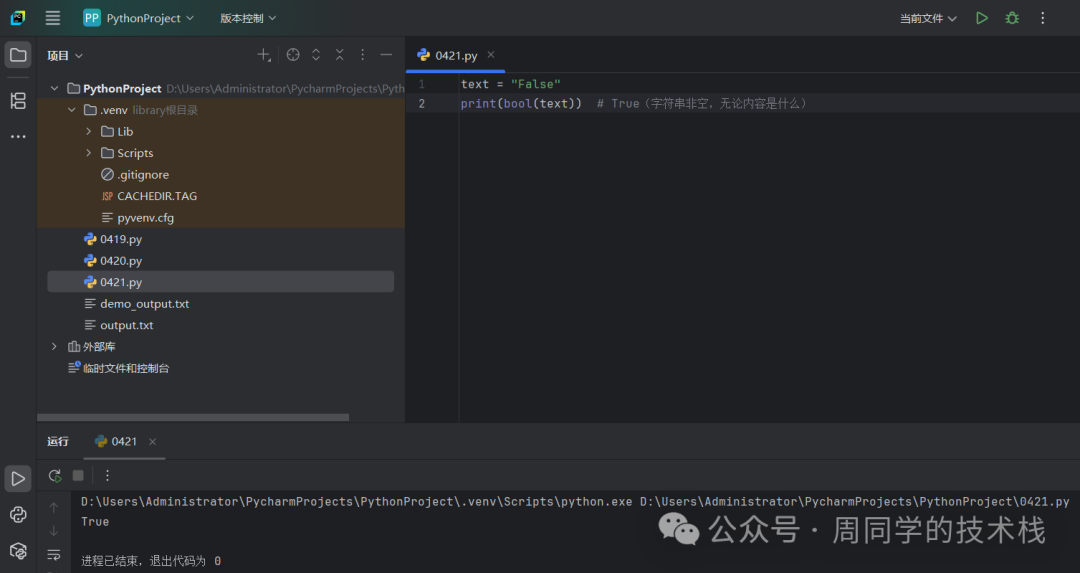Hide the project panel with minus icon
1080x573 pixels.
pos(386,55)
